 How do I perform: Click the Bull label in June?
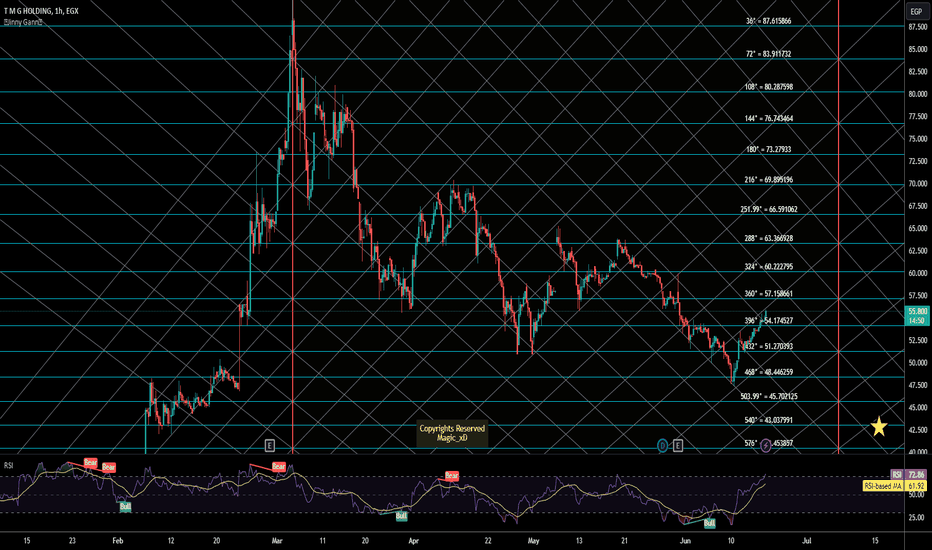point(709,523)
